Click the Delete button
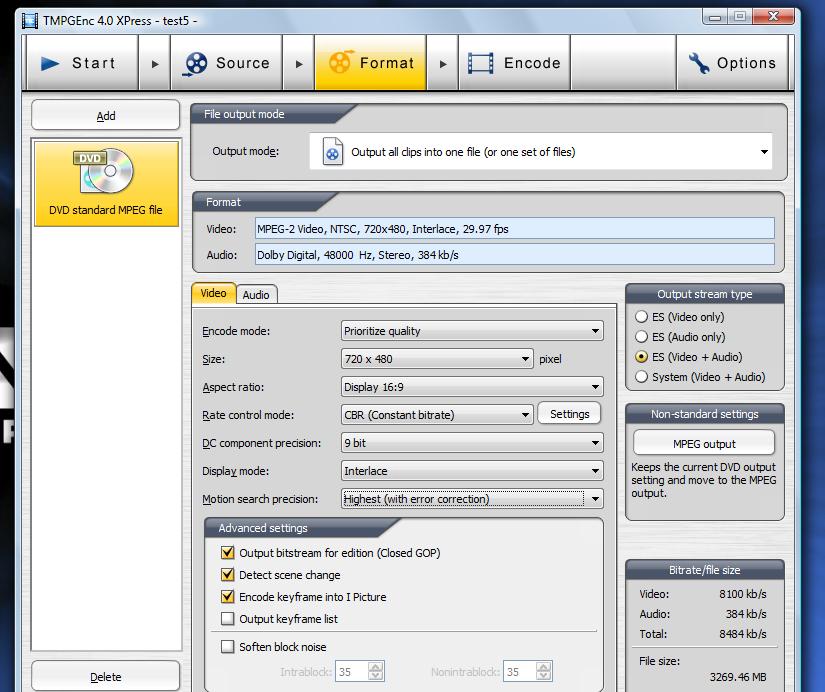The height and width of the screenshot is (692, 825). tap(106, 676)
